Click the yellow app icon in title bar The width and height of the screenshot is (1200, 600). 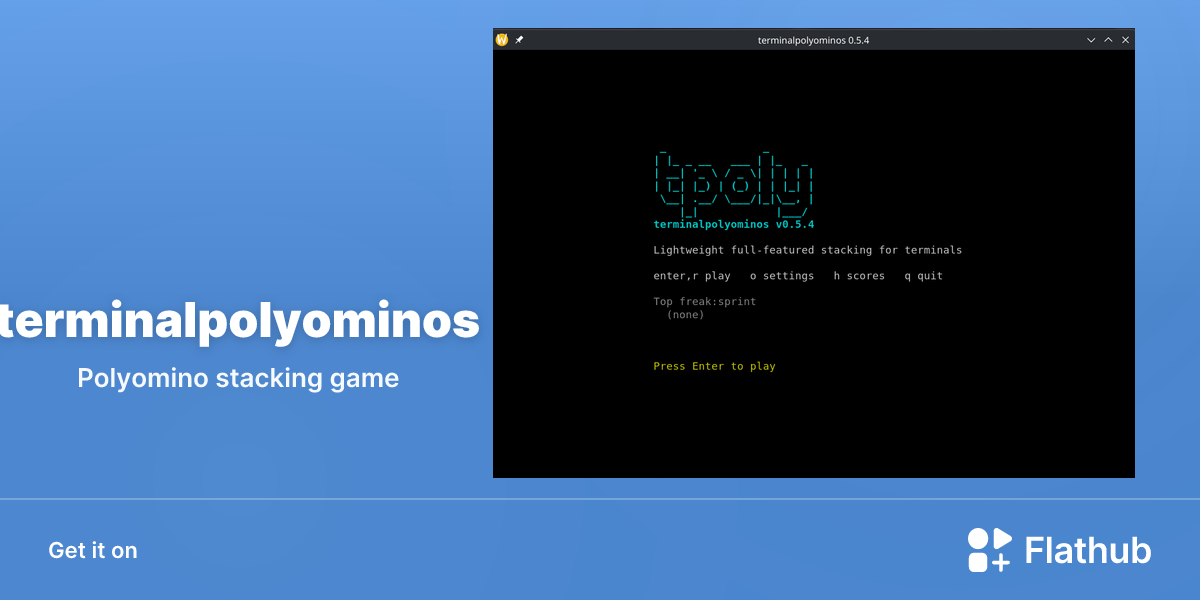click(x=502, y=40)
